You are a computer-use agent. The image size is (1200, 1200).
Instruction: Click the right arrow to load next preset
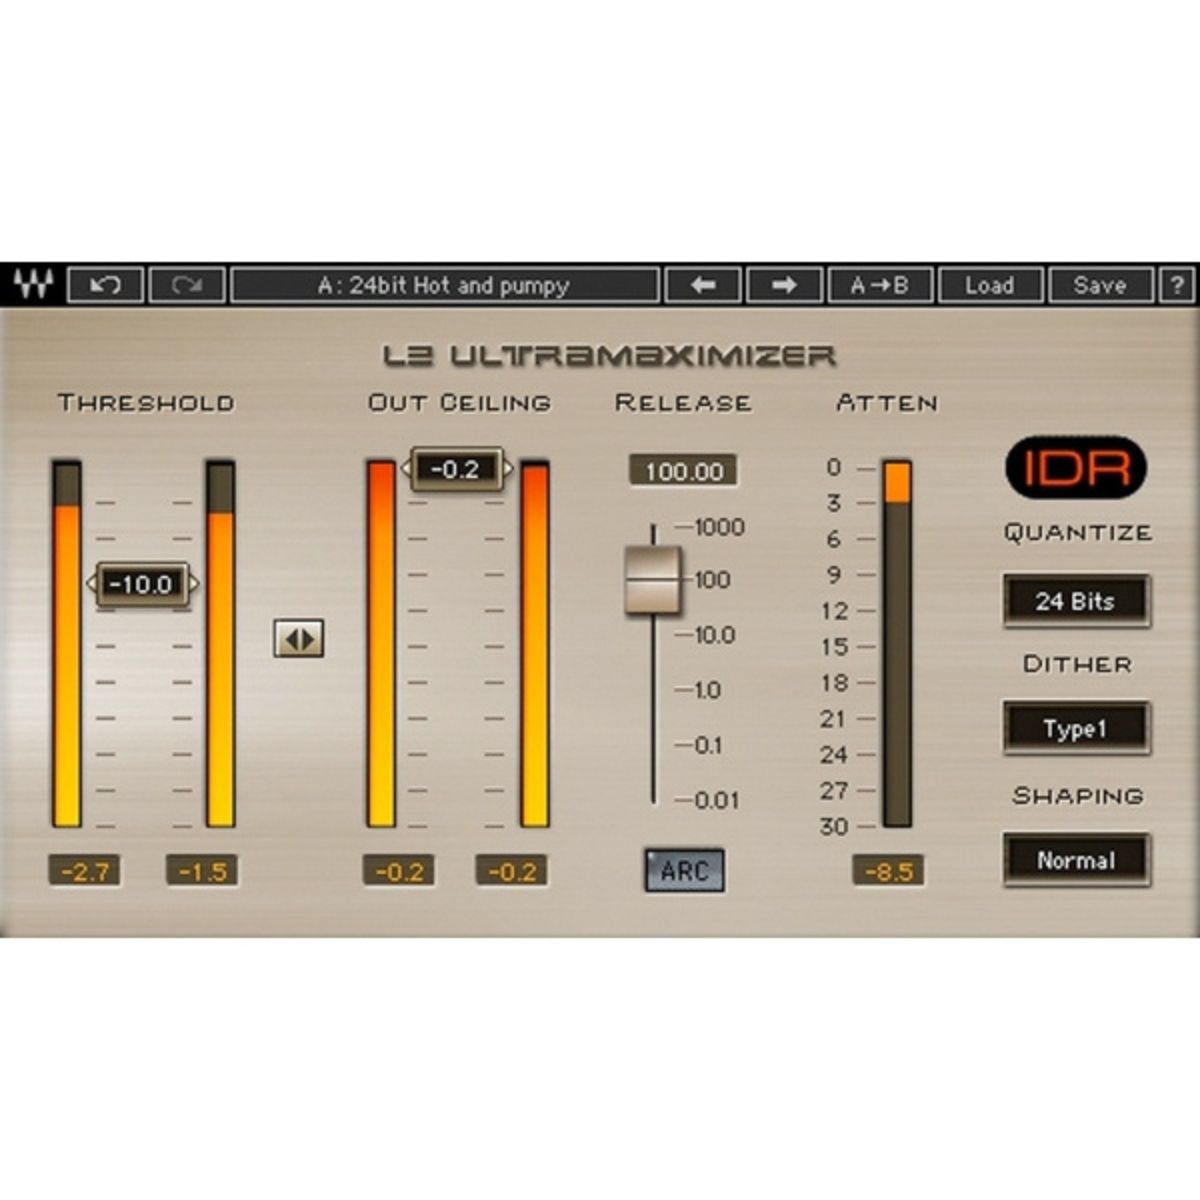coord(784,285)
